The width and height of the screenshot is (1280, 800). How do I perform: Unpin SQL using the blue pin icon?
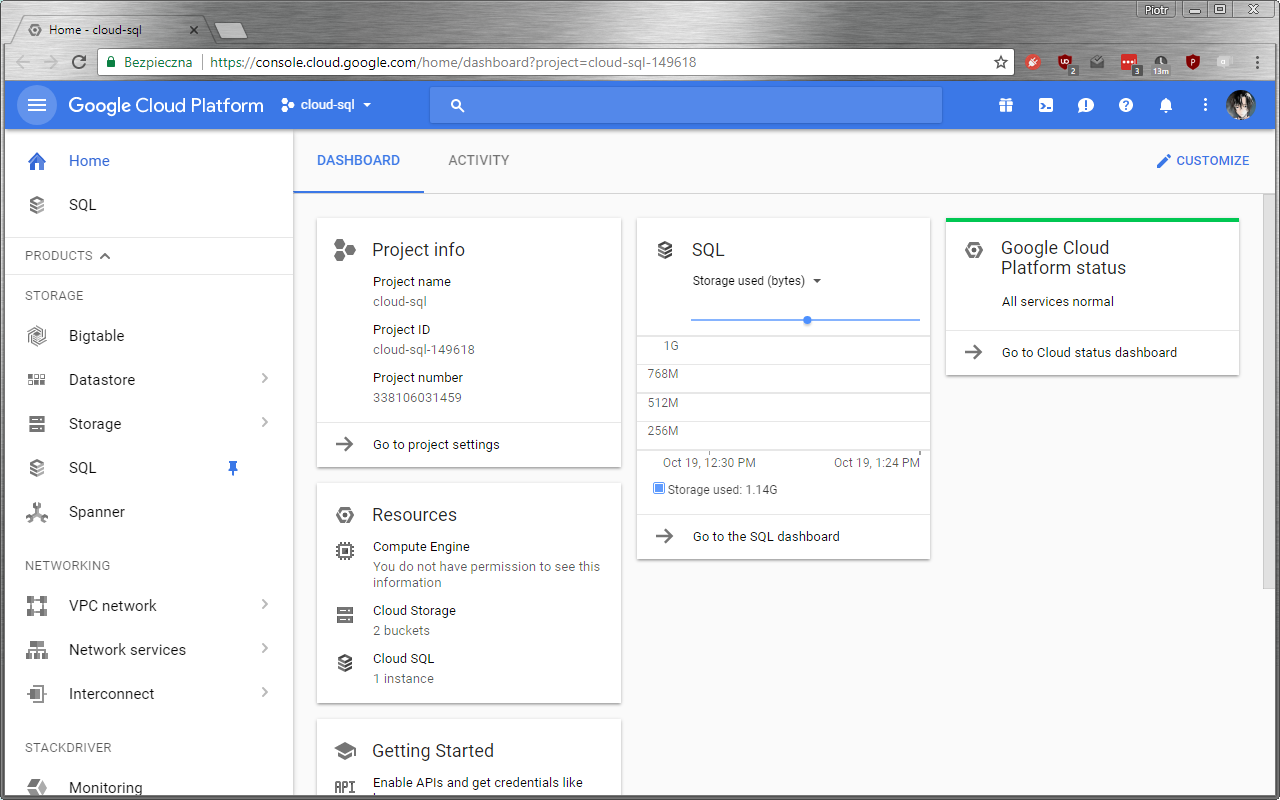[x=233, y=468]
